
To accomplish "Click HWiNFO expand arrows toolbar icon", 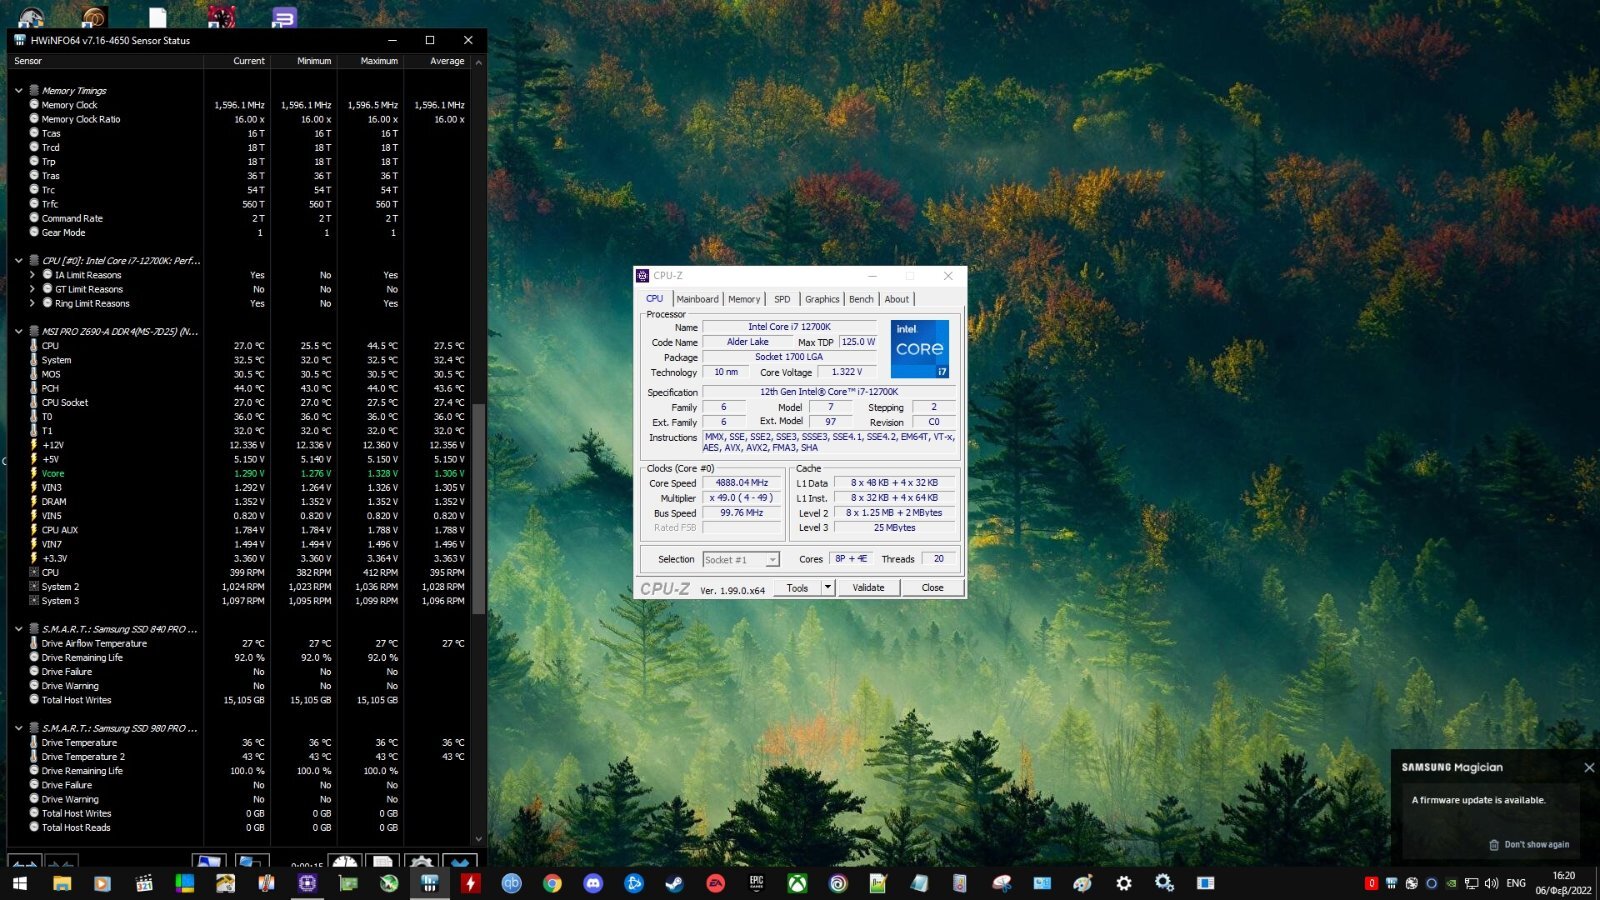I will click(x=25, y=862).
